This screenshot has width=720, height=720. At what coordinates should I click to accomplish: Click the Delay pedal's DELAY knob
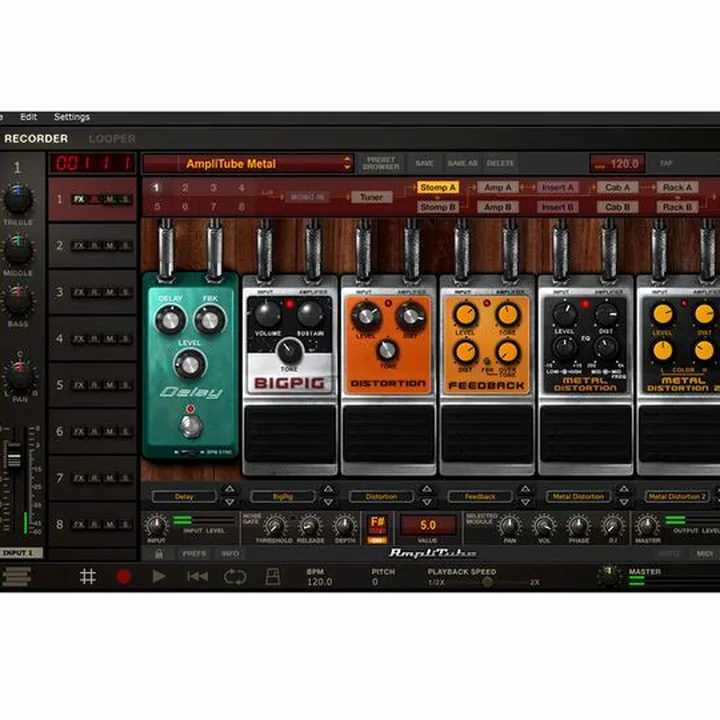pyautogui.click(x=170, y=320)
